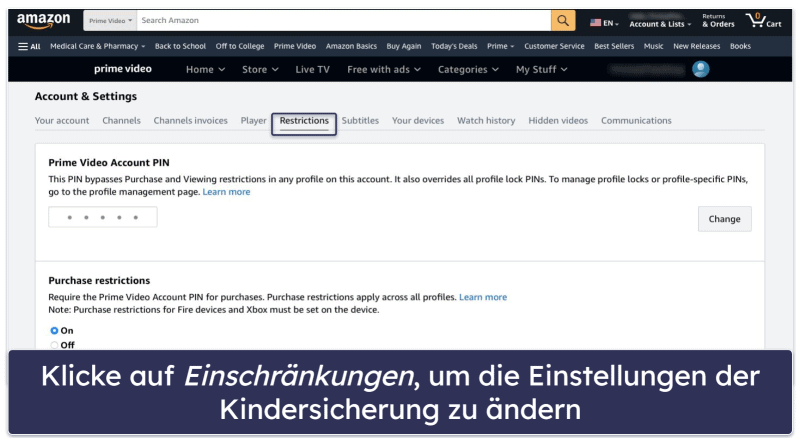Switch to the Channels tab

121,120
